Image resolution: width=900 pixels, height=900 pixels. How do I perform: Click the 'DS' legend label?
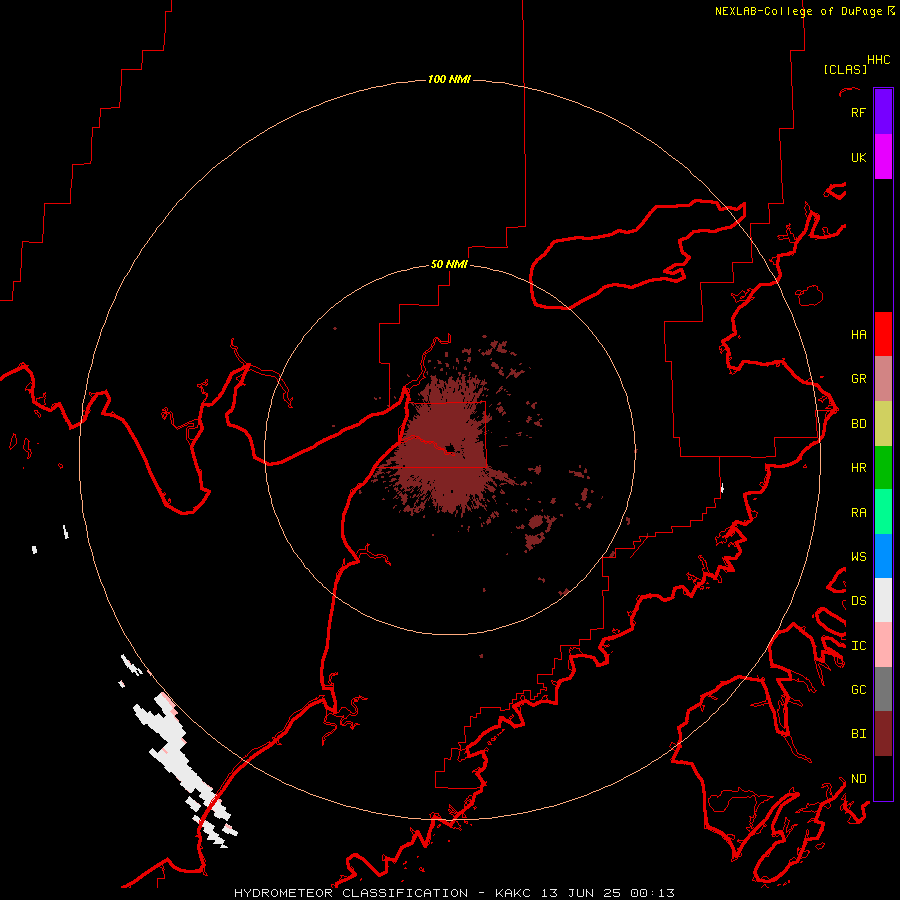pos(858,600)
